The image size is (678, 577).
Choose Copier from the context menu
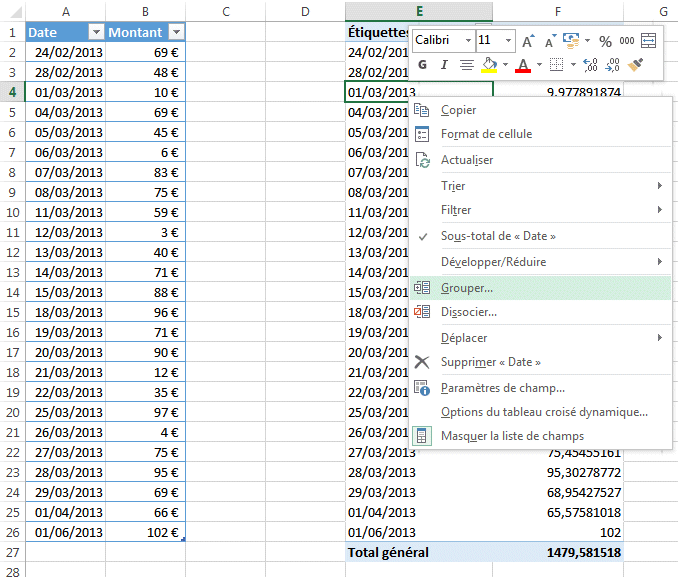click(540, 110)
